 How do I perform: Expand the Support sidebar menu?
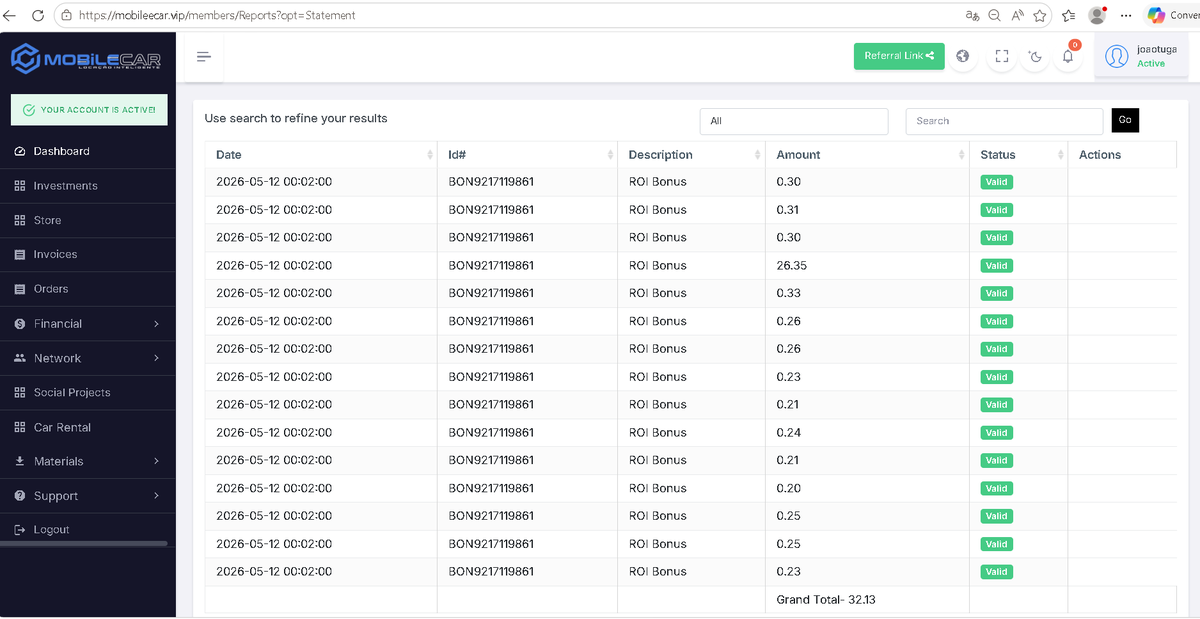[88, 496]
